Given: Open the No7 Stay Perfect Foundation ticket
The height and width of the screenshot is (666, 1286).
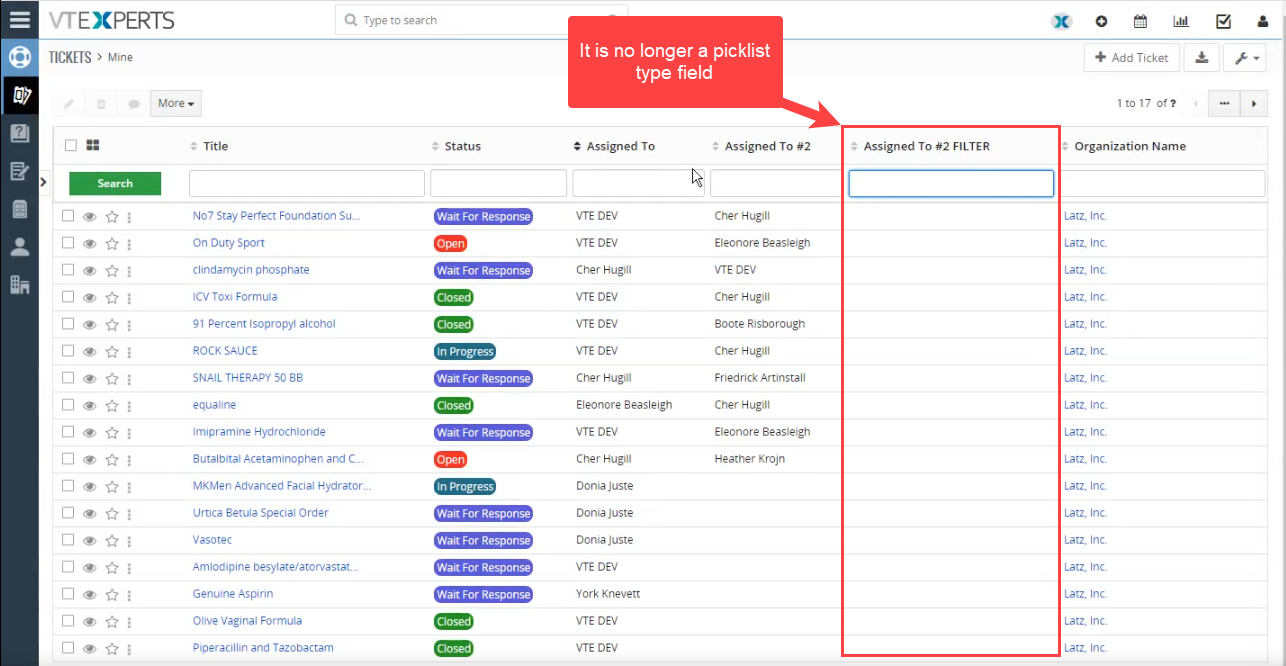Looking at the screenshot, I should [276, 216].
